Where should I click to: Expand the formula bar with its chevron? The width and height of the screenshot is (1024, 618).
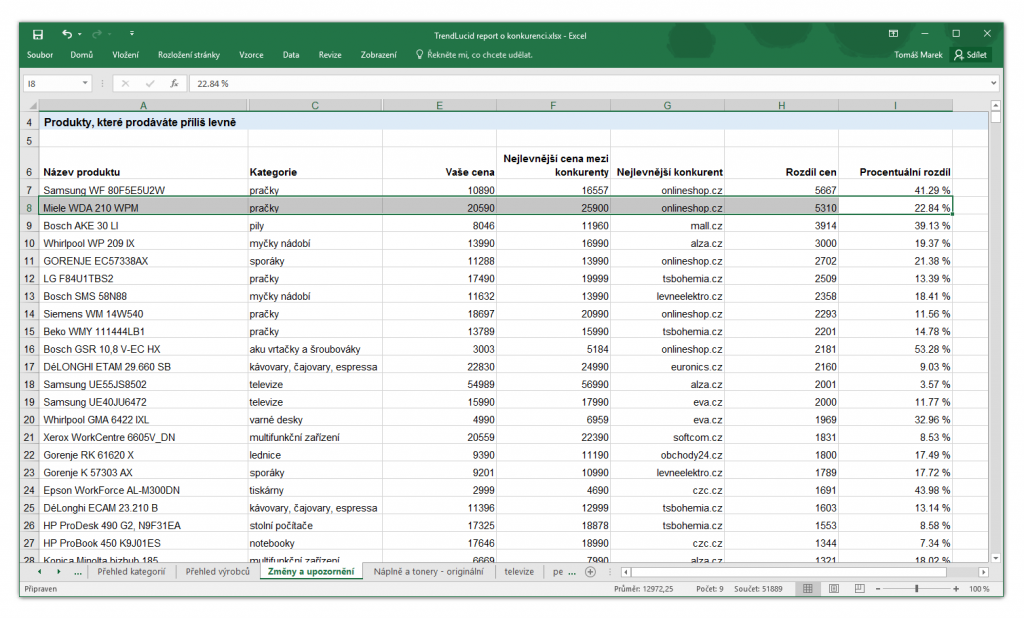[x=993, y=84]
